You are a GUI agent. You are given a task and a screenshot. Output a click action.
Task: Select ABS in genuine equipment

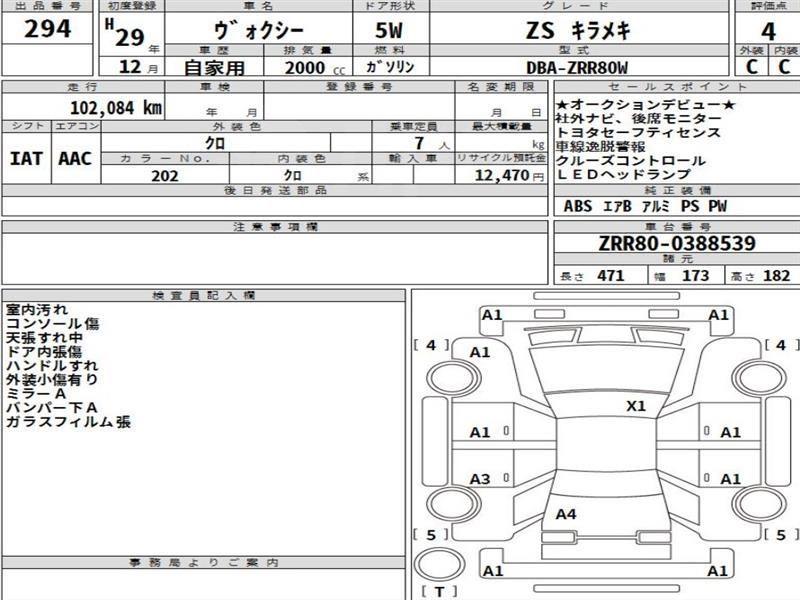(578, 206)
